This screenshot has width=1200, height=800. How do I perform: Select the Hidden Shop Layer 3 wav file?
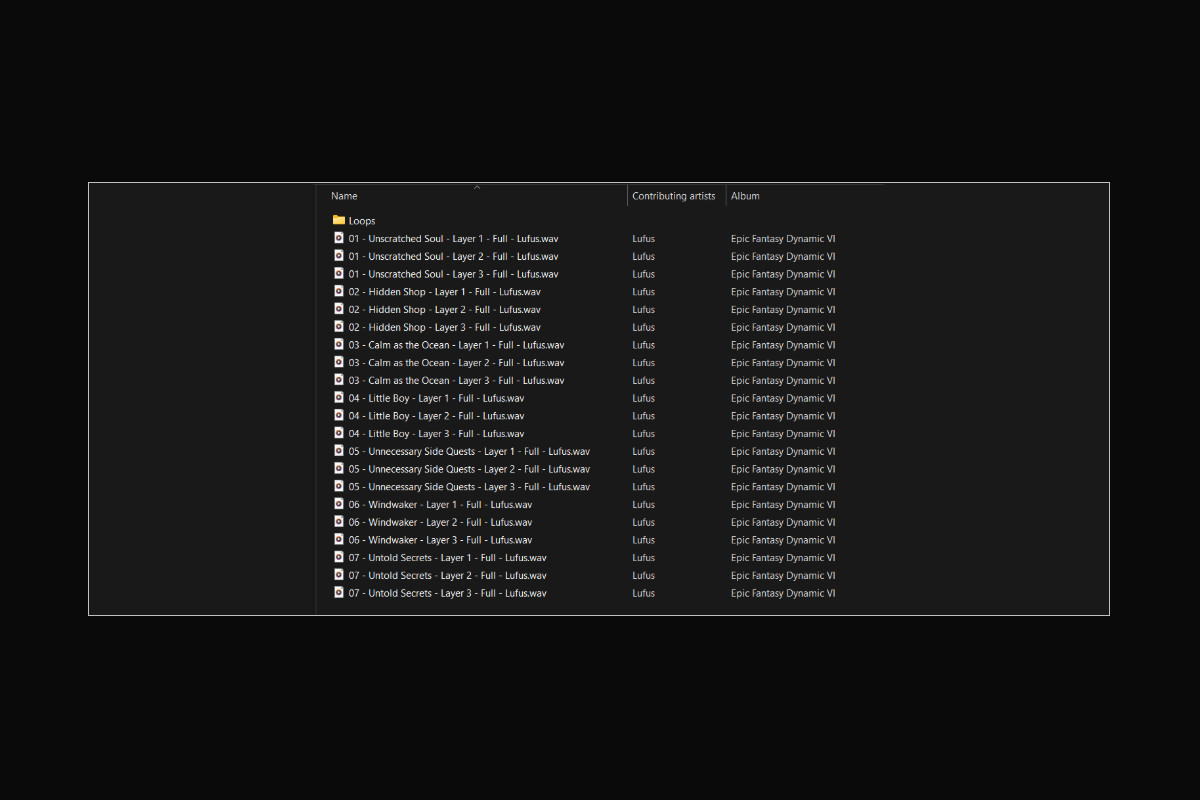tap(444, 327)
